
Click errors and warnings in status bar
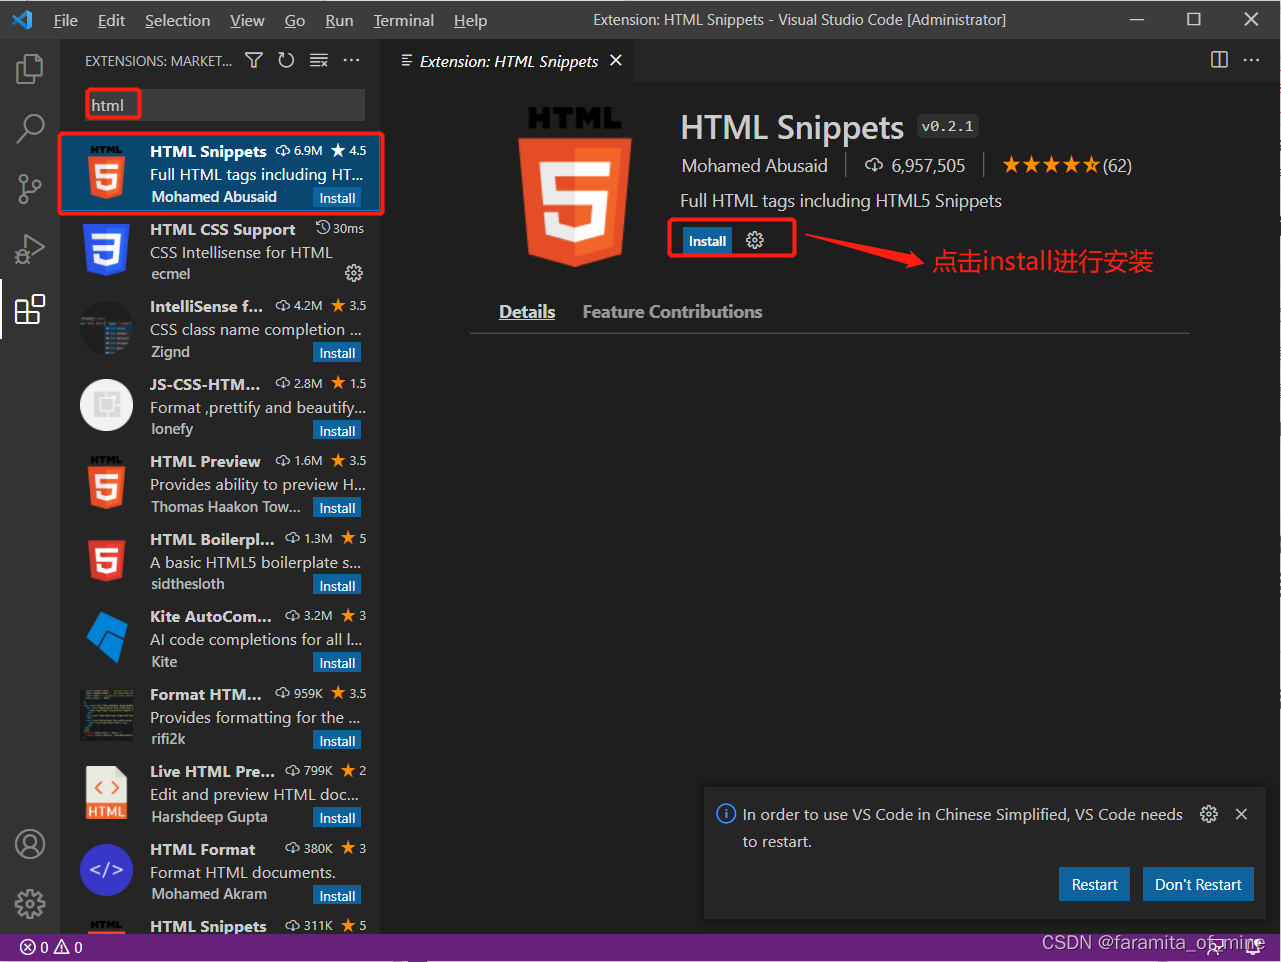pos(51,947)
